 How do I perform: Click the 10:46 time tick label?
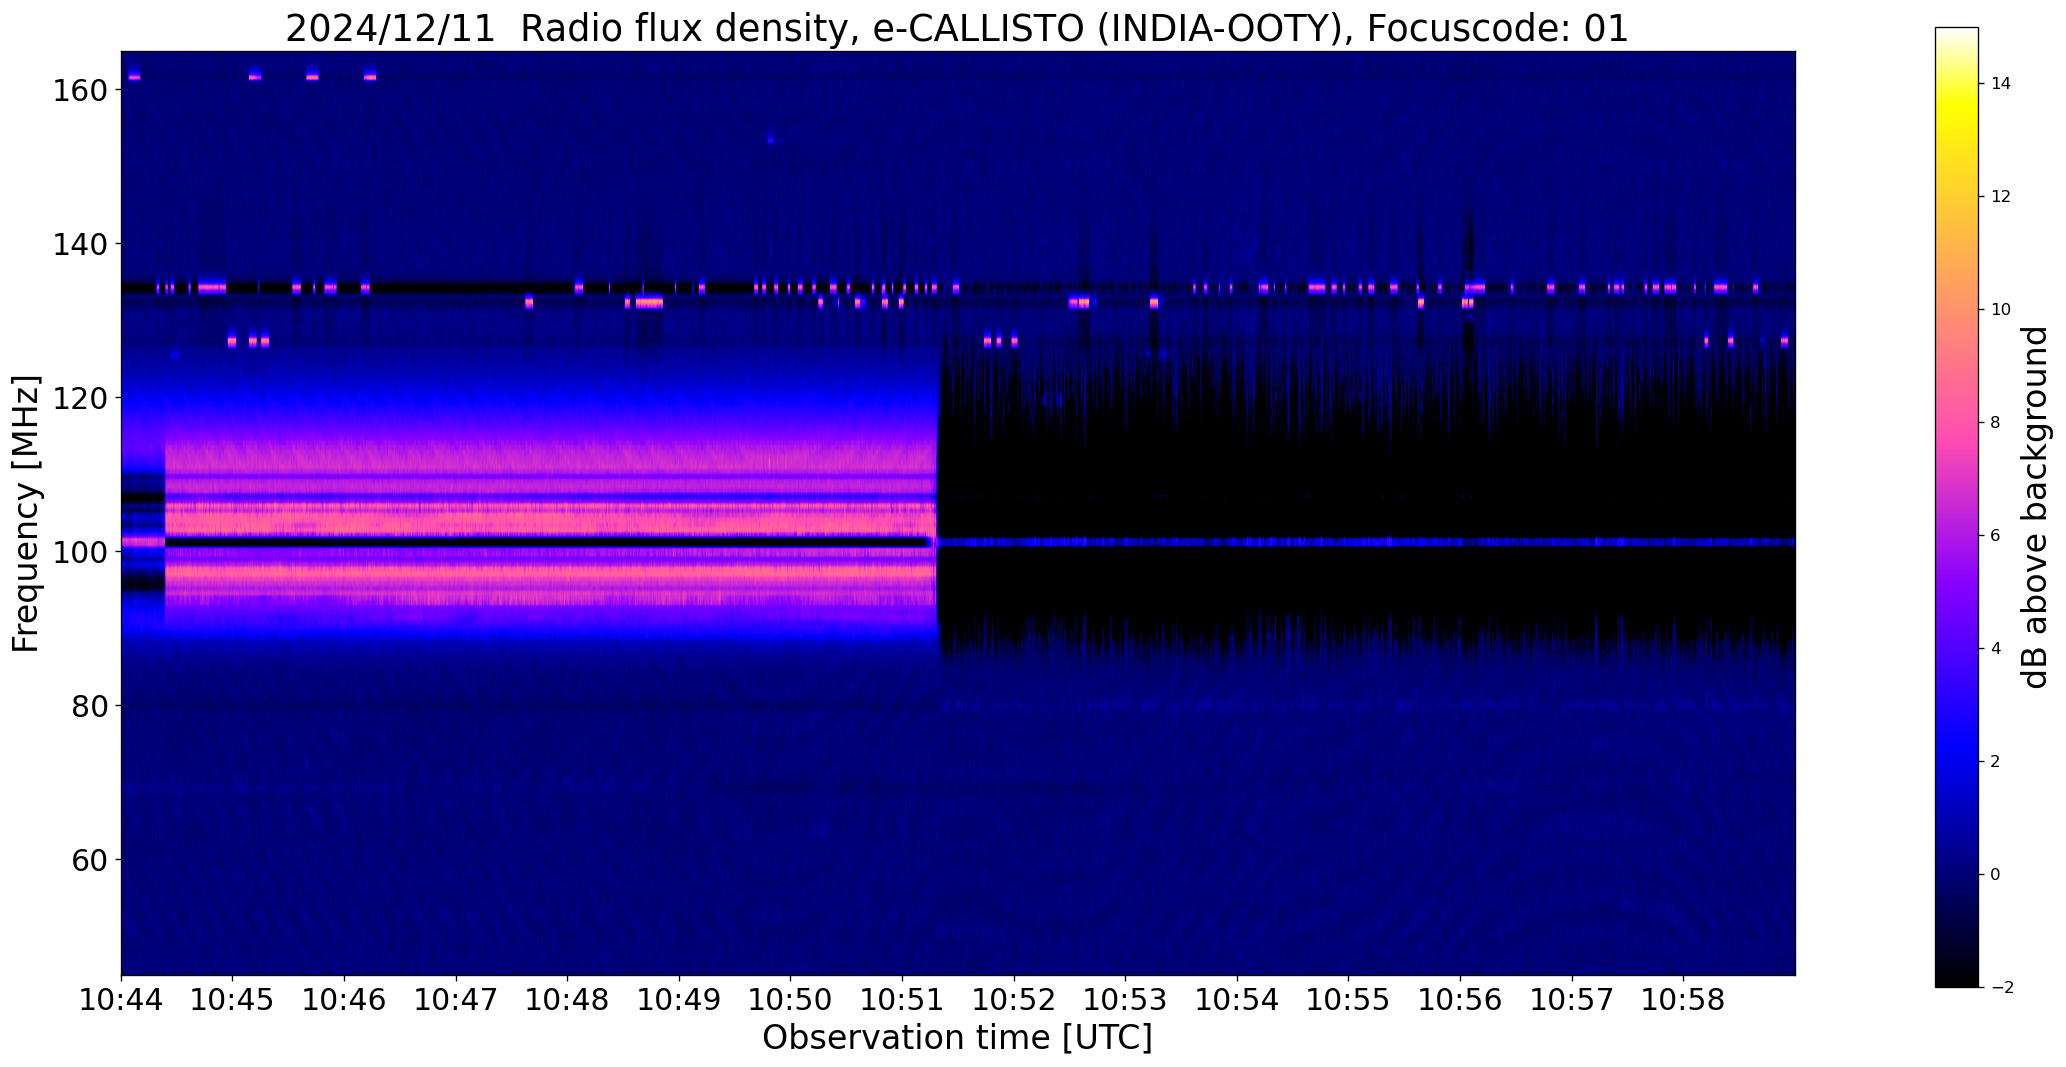[345, 1000]
